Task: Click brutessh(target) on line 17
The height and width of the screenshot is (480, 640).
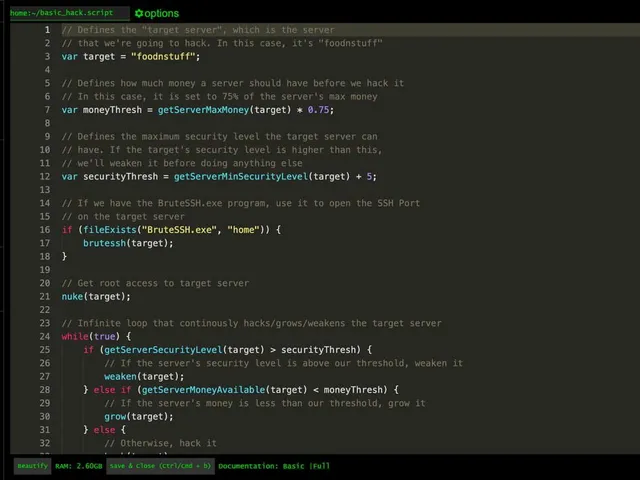Action: [x=128, y=243]
